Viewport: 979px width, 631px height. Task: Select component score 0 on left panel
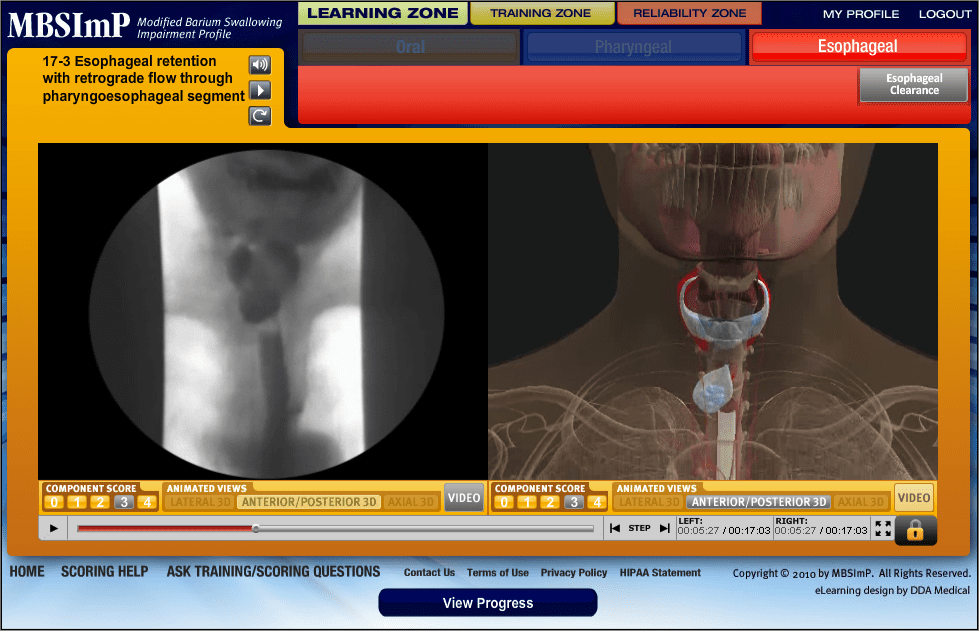[55, 502]
